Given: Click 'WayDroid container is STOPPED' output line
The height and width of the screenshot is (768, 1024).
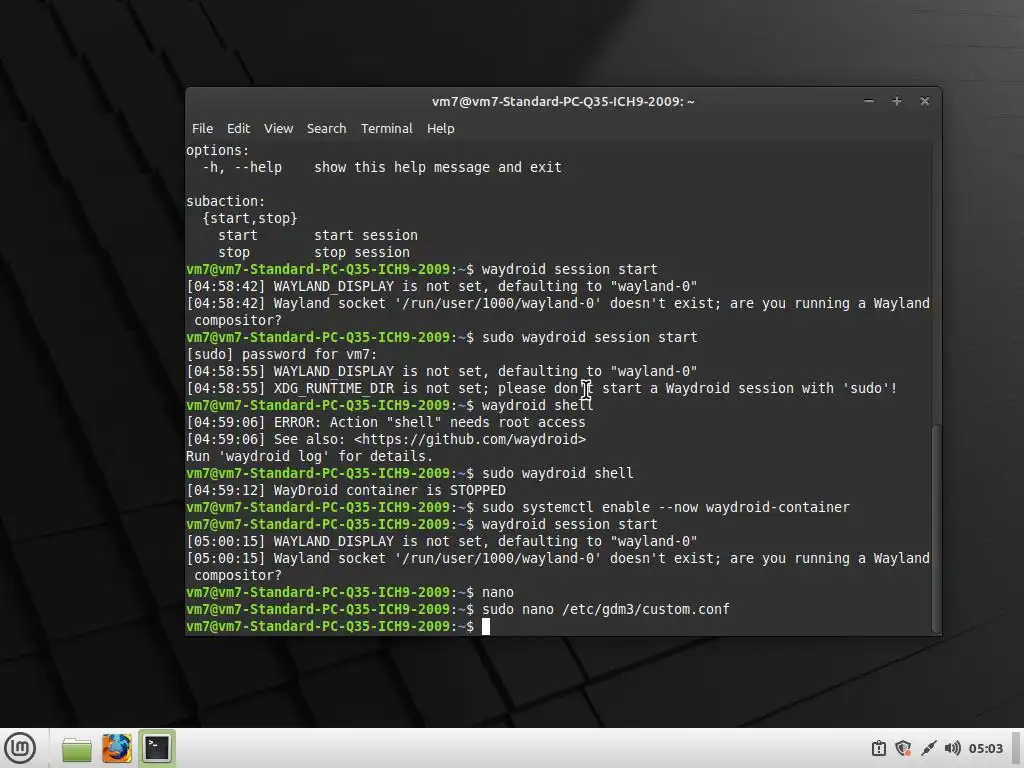Looking at the screenshot, I should (346, 490).
